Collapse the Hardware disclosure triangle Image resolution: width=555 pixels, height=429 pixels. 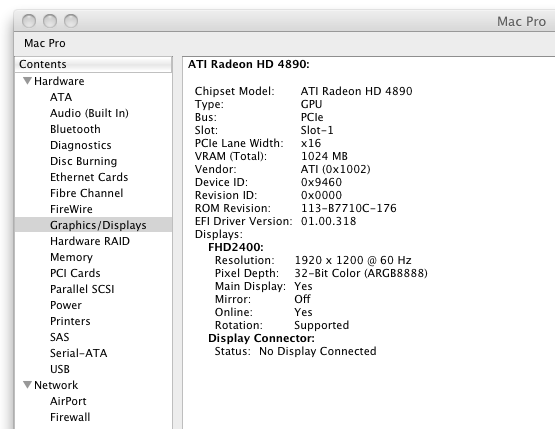(27, 81)
